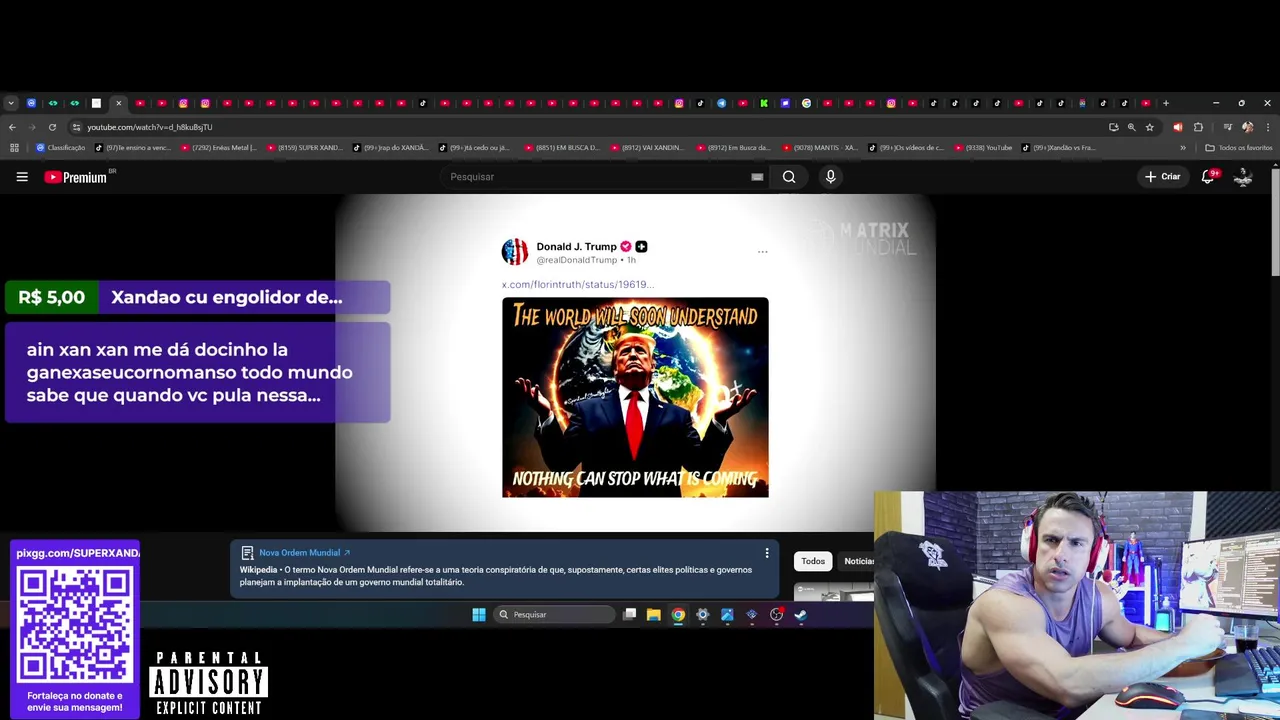Switch to the Kick tab

(764, 103)
